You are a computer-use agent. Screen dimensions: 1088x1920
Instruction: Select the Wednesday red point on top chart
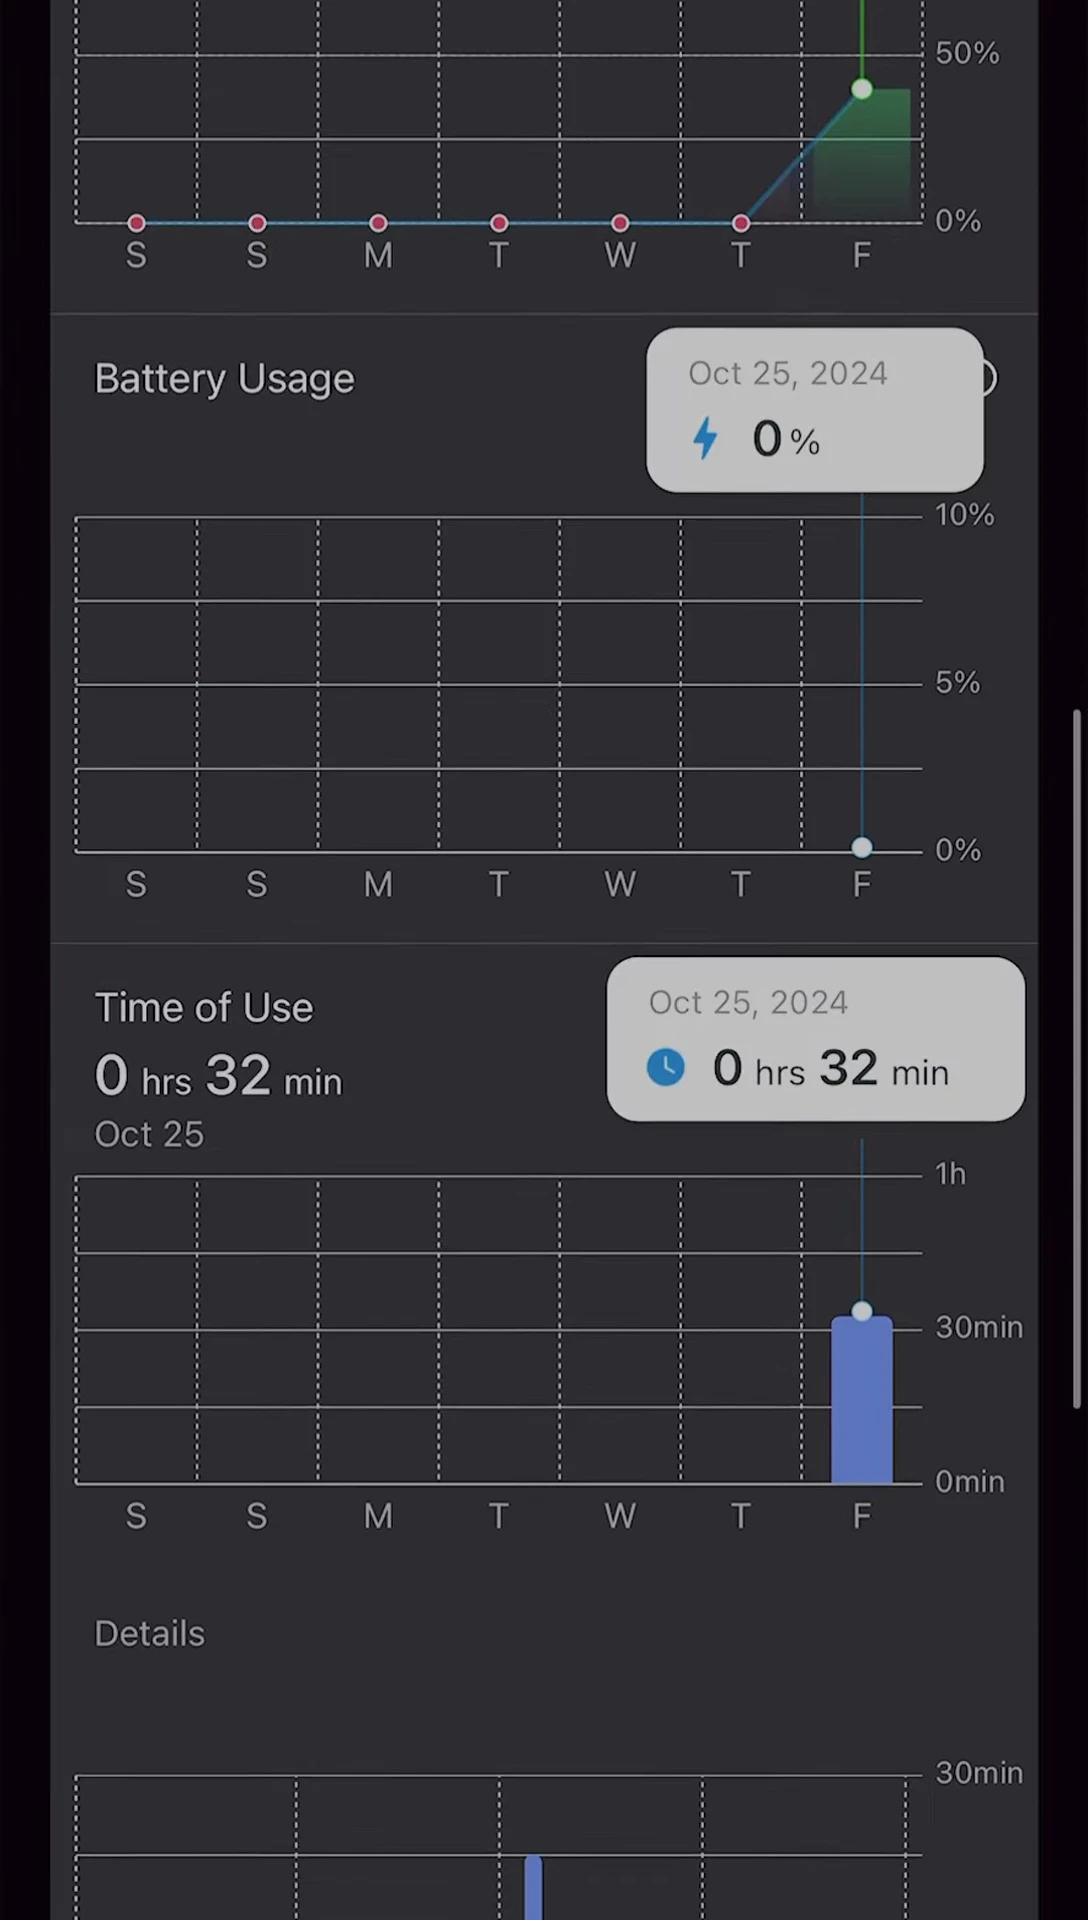(x=620, y=223)
